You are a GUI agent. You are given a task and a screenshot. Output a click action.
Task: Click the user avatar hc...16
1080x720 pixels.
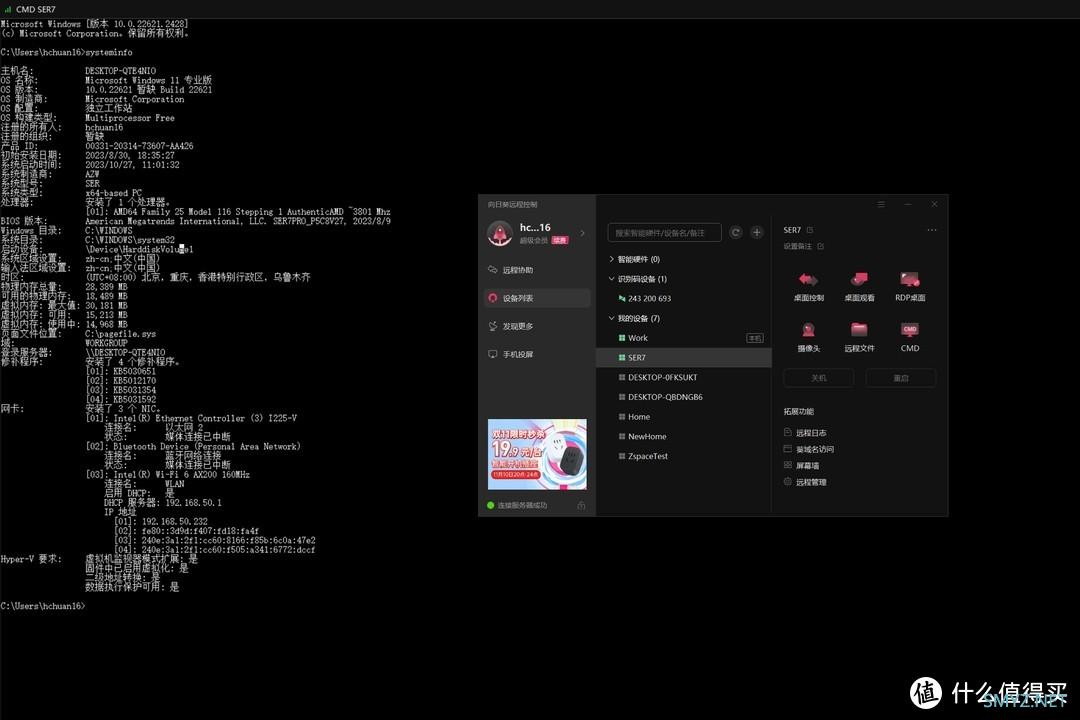pos(500,233)
